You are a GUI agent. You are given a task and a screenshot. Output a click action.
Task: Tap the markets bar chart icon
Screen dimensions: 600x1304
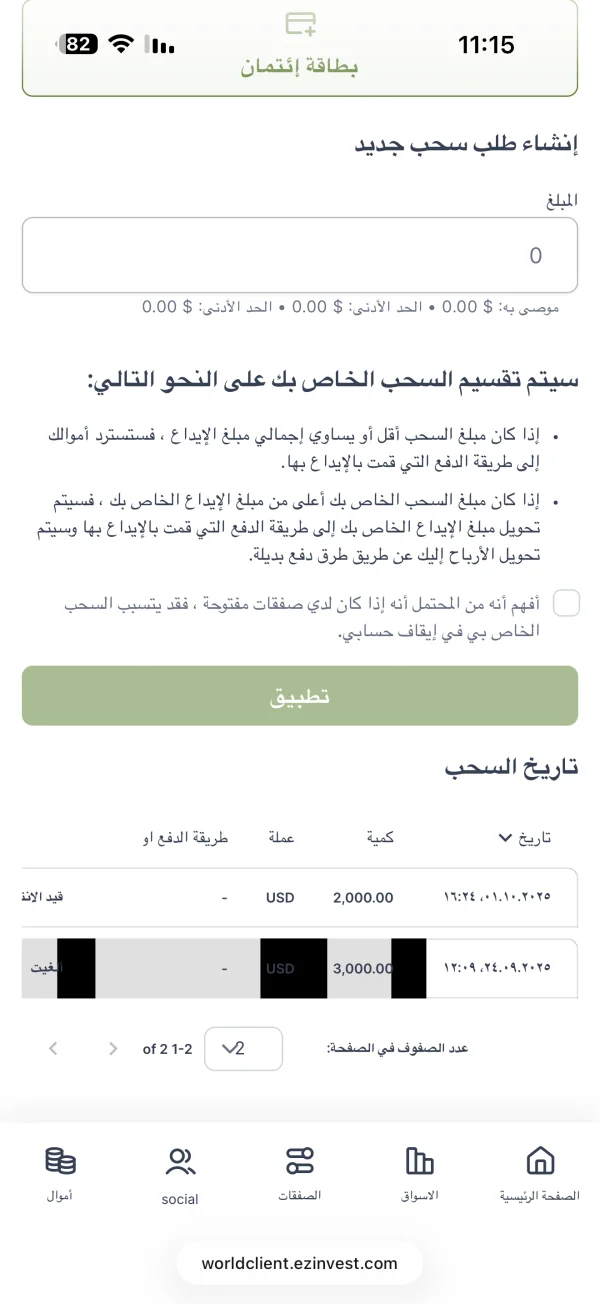420,1160
